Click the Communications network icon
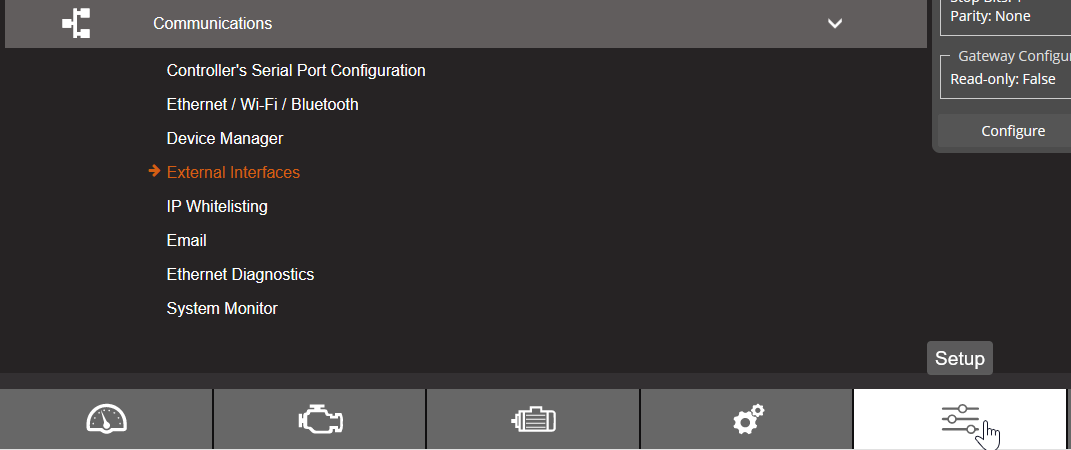The width and height of the screenshot is (1071, 450). pos(76,24)
